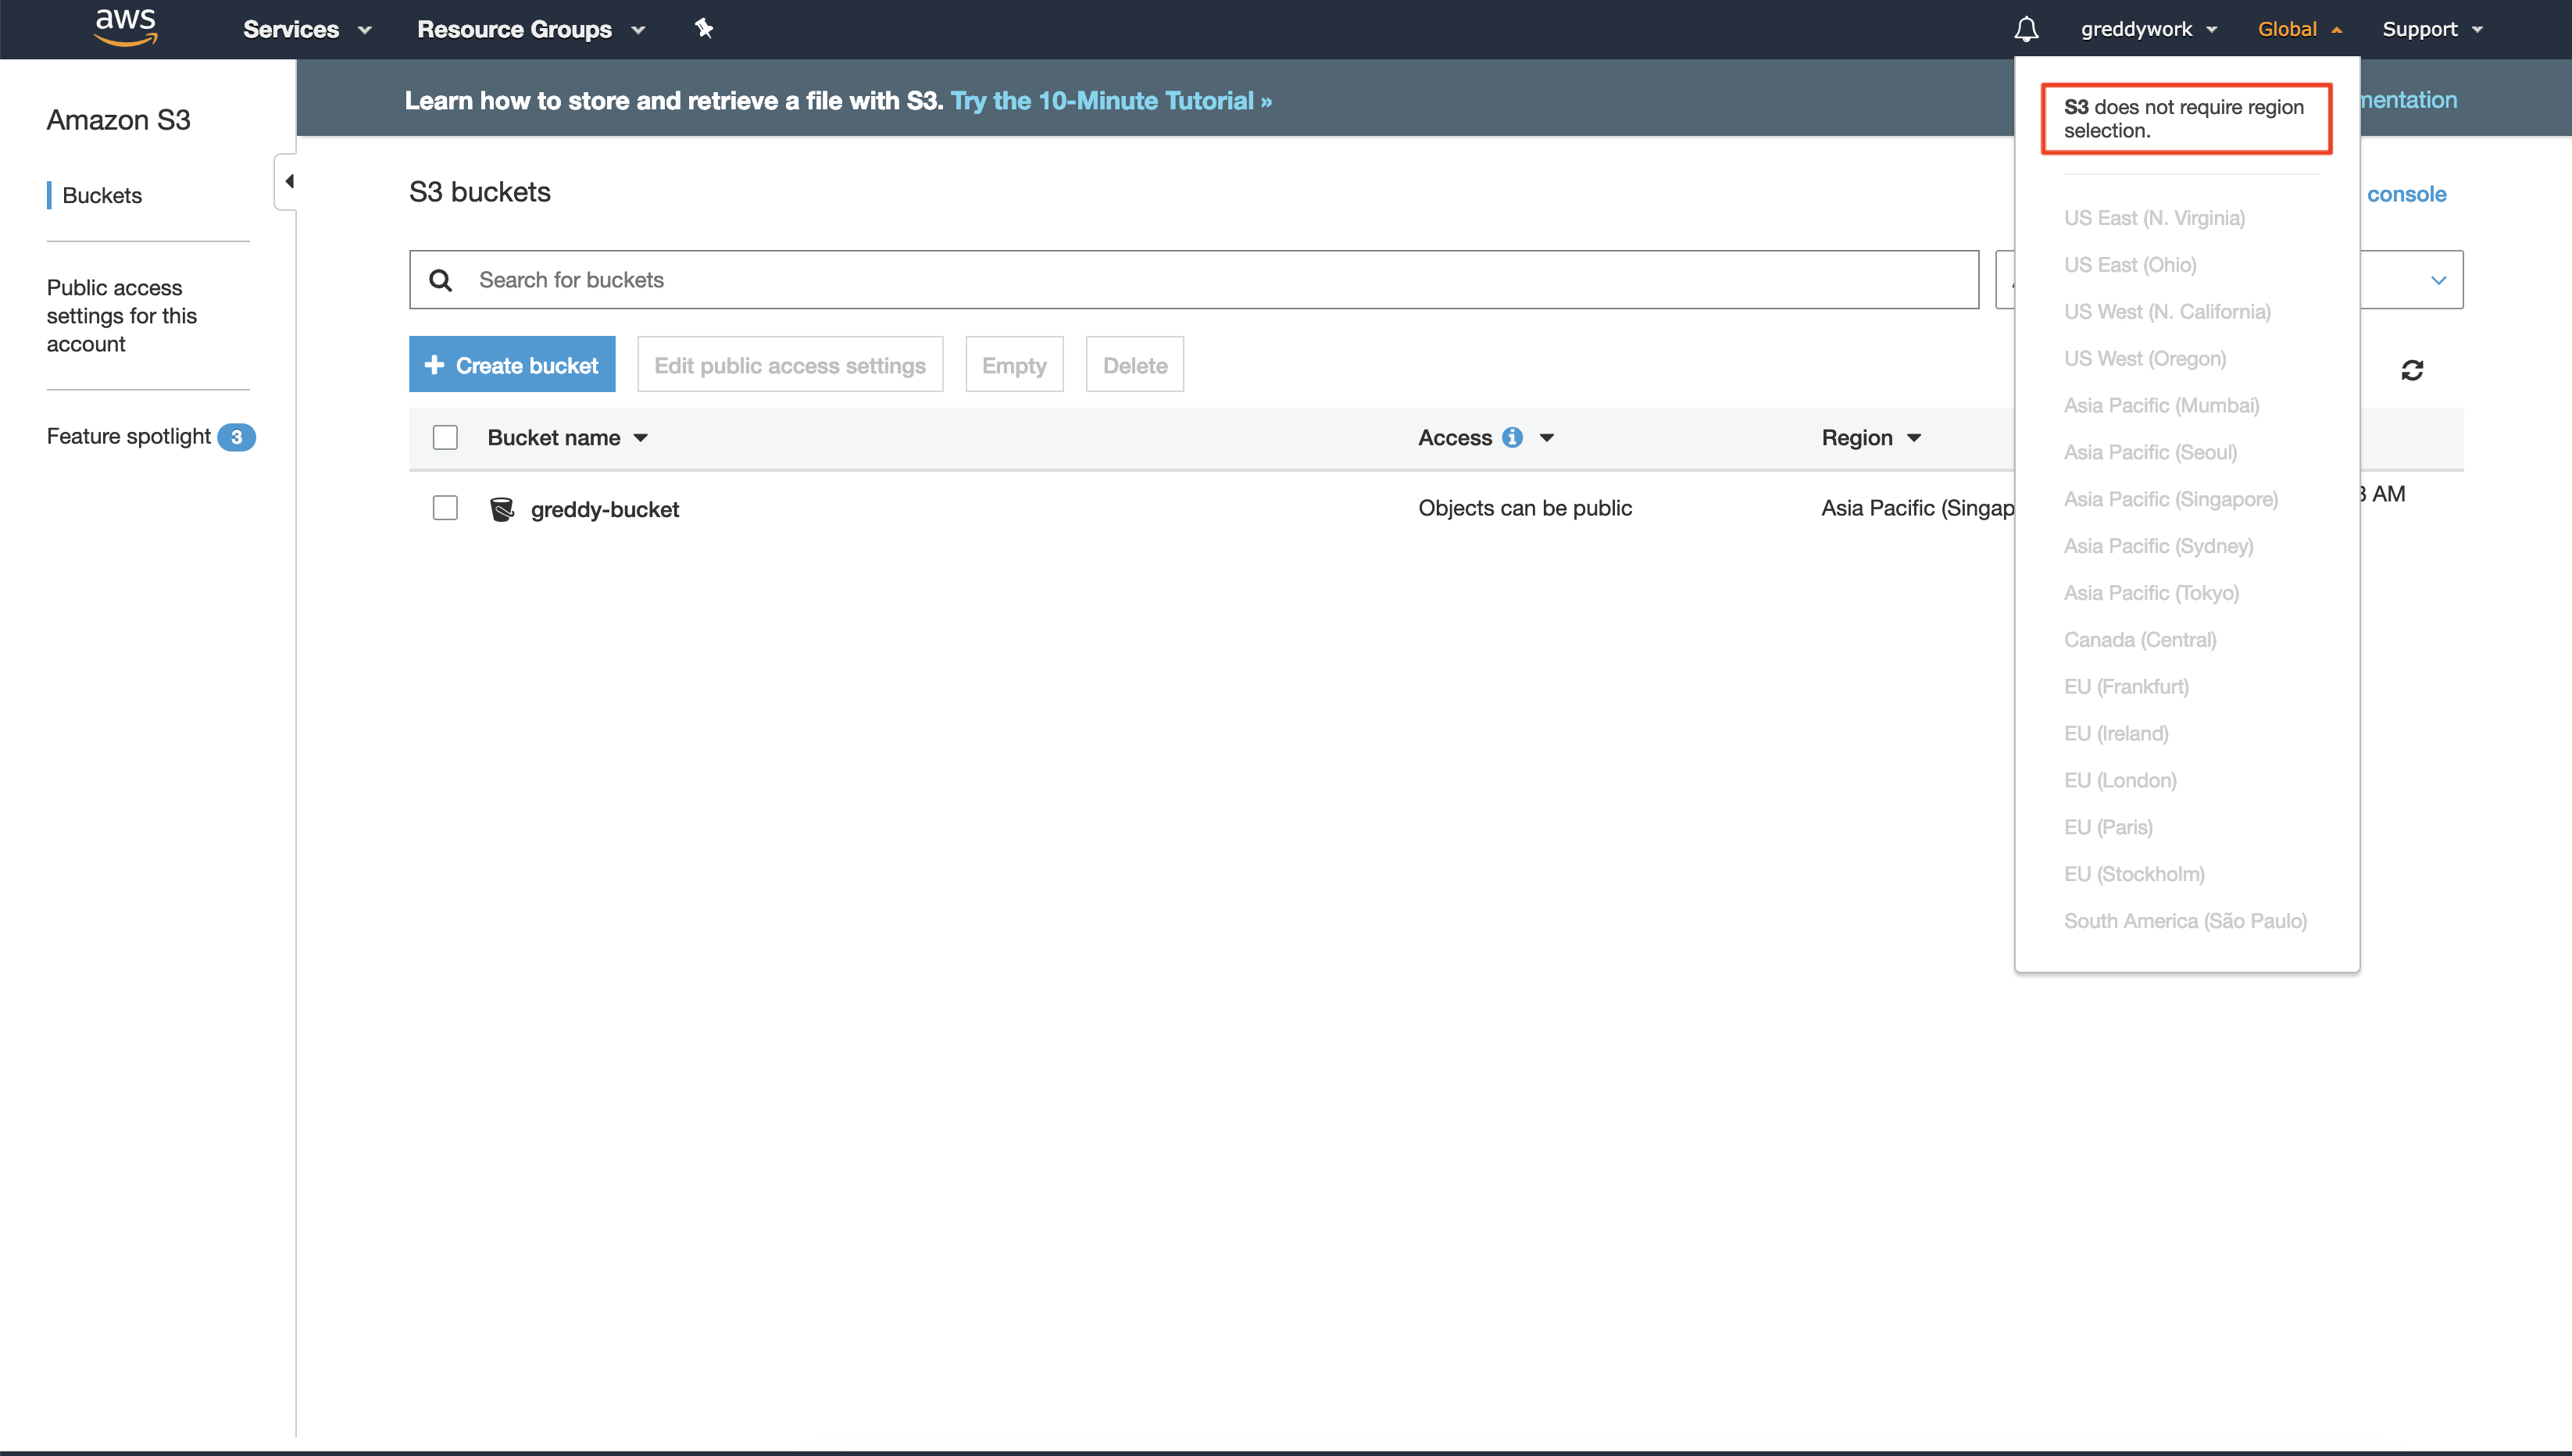Expand the Services dropdown menu
The image size is (2572, 1456).
(307, 29)
